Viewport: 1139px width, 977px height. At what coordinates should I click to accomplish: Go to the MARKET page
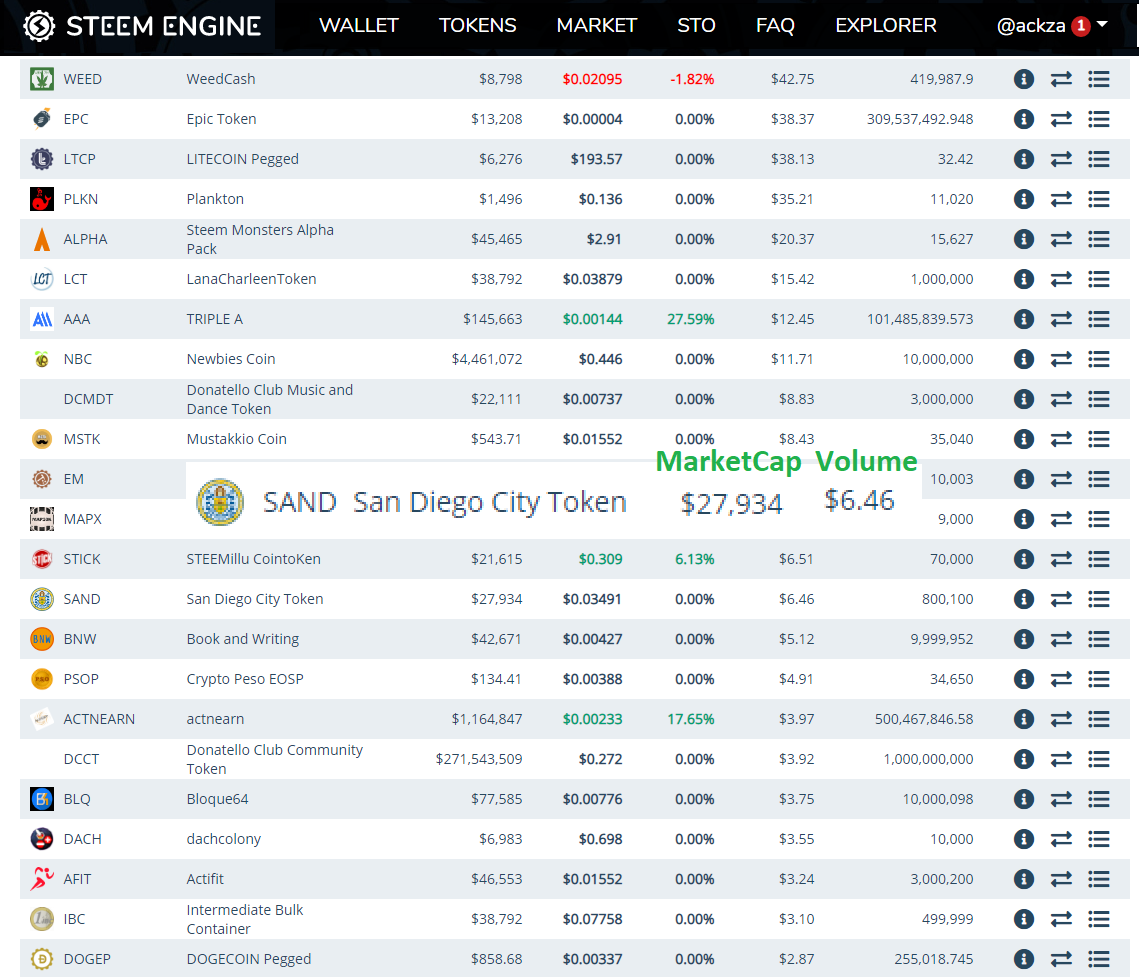click(596, 25)
